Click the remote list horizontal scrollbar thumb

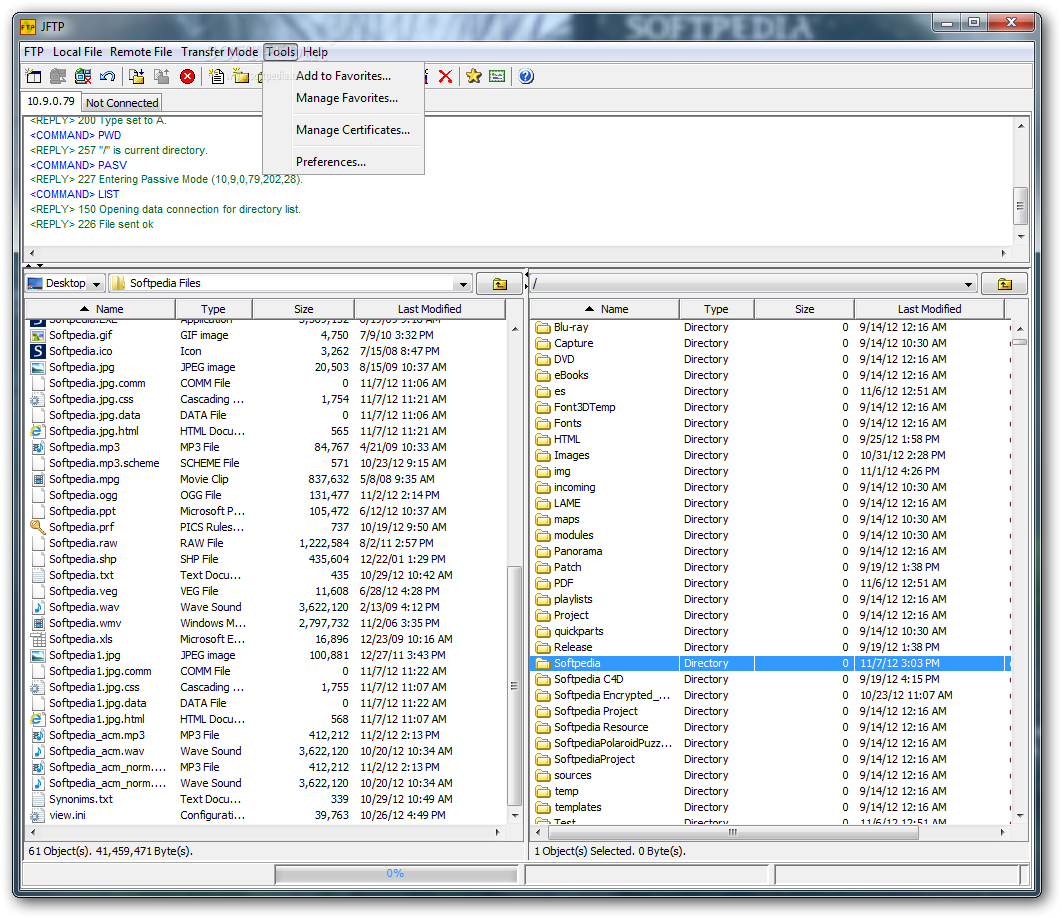pos(732,833)
